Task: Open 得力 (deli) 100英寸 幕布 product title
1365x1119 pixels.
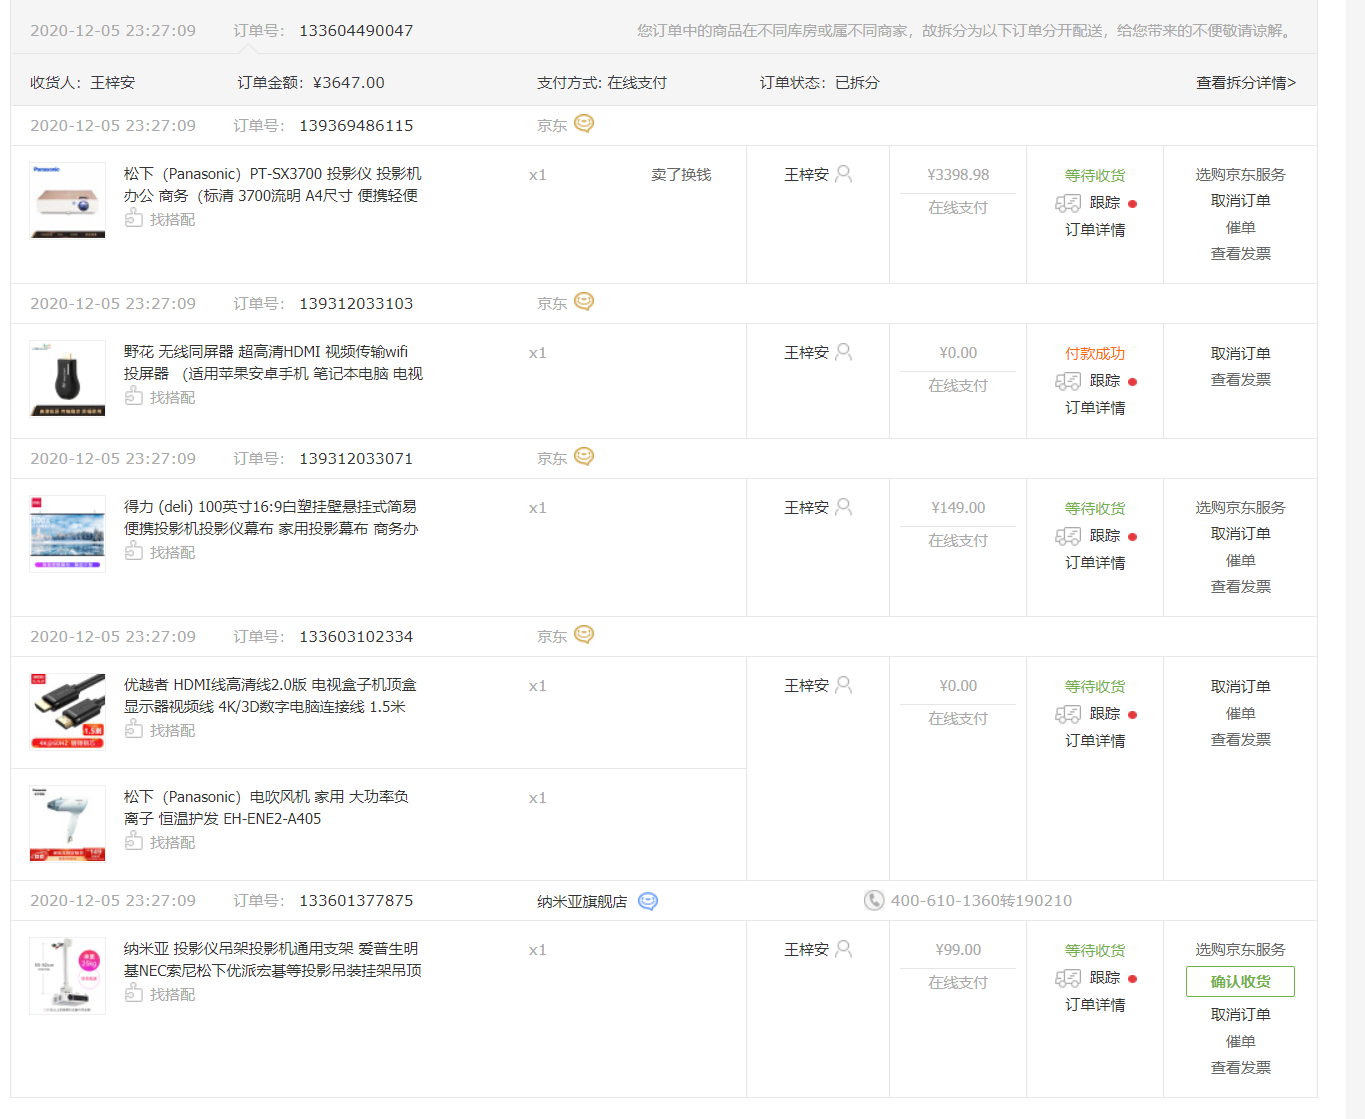Action: point(271,518)
